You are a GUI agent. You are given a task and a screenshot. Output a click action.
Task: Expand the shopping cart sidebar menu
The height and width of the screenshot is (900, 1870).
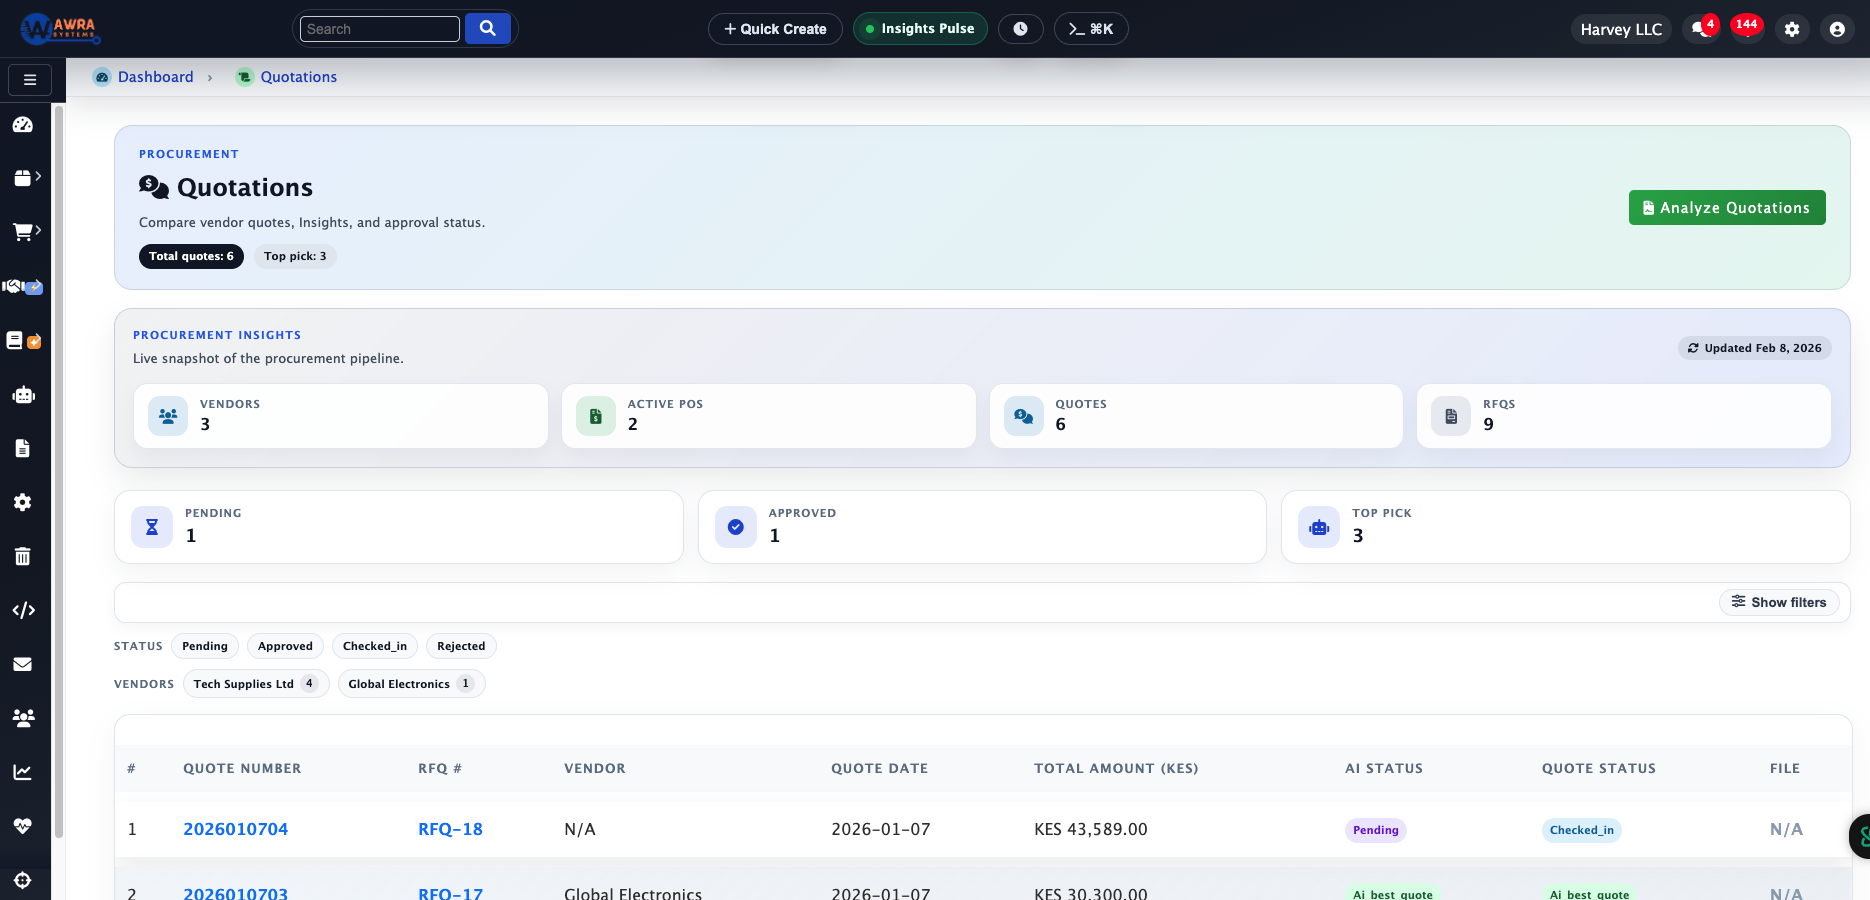pos(26,231)
